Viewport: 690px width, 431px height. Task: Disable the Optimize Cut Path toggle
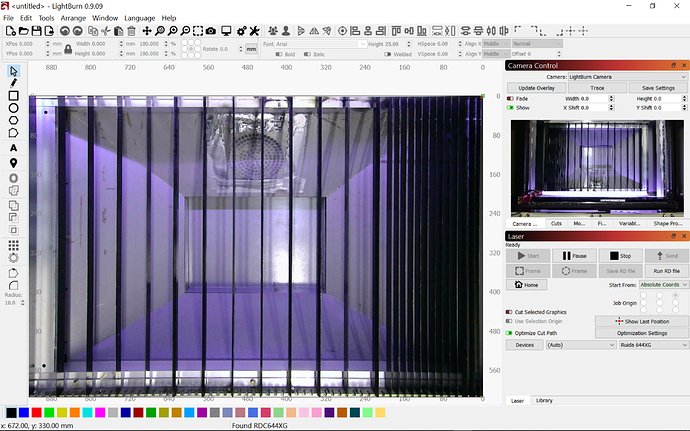point(511,331)
